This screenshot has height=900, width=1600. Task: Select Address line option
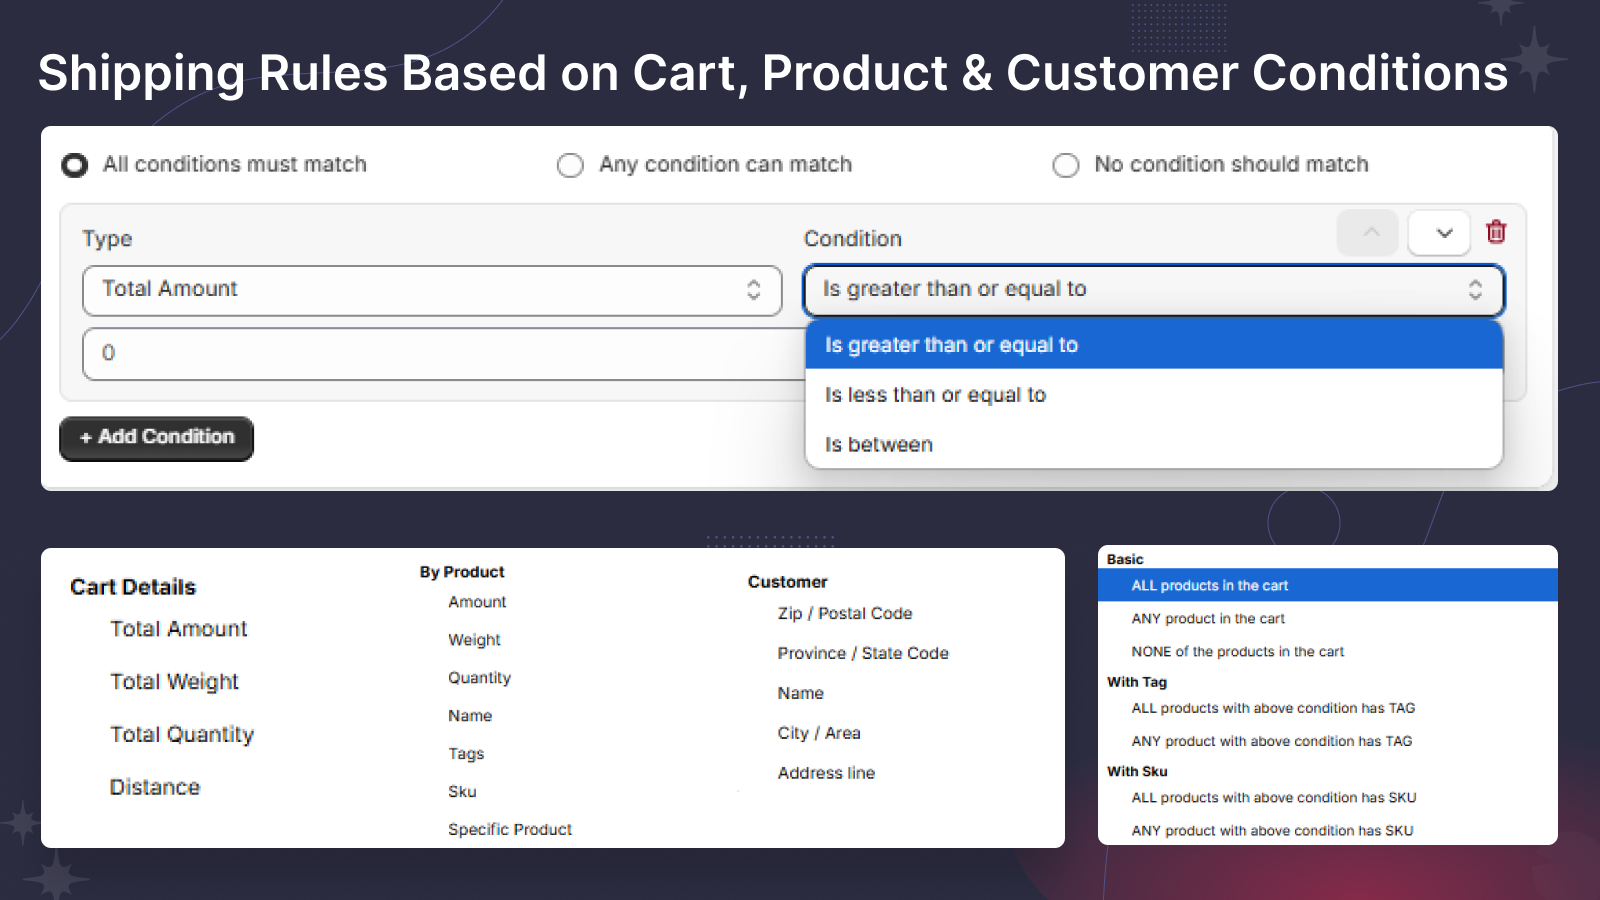[x=826, y=773]
